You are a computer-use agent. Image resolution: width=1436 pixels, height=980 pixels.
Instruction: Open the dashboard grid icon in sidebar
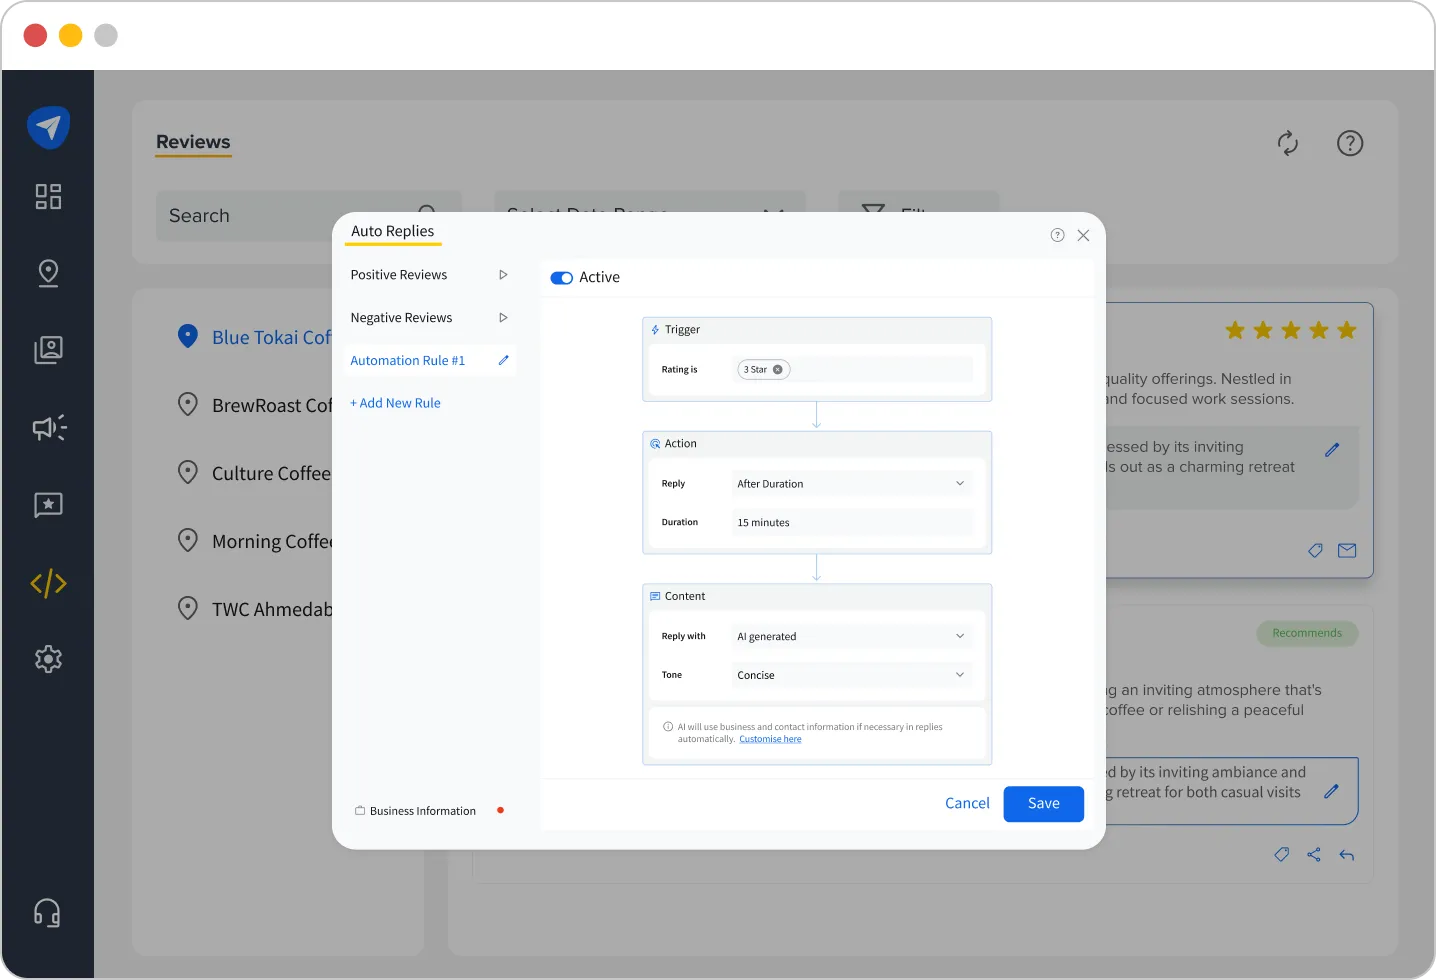[x=48, y=196]
